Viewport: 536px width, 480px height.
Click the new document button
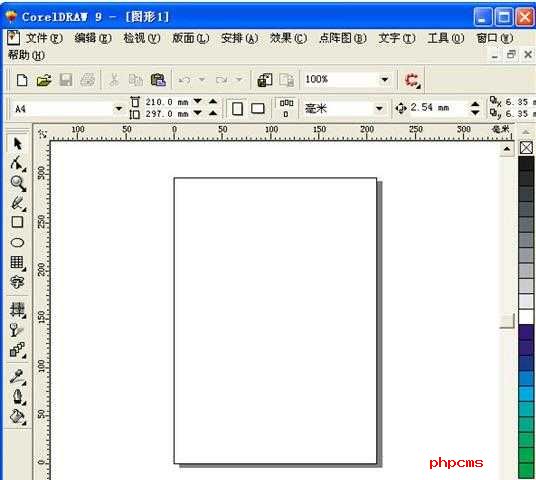pos(22,80)
